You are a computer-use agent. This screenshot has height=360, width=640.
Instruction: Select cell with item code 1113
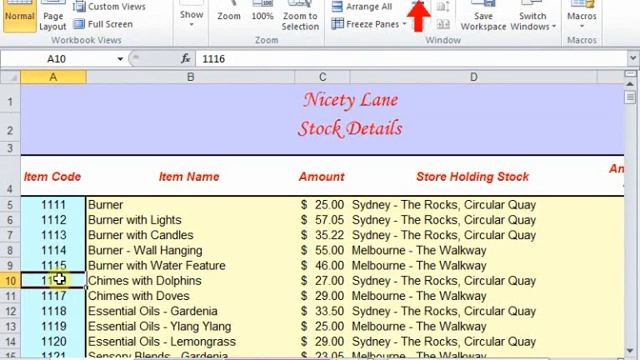coord(53,235)
